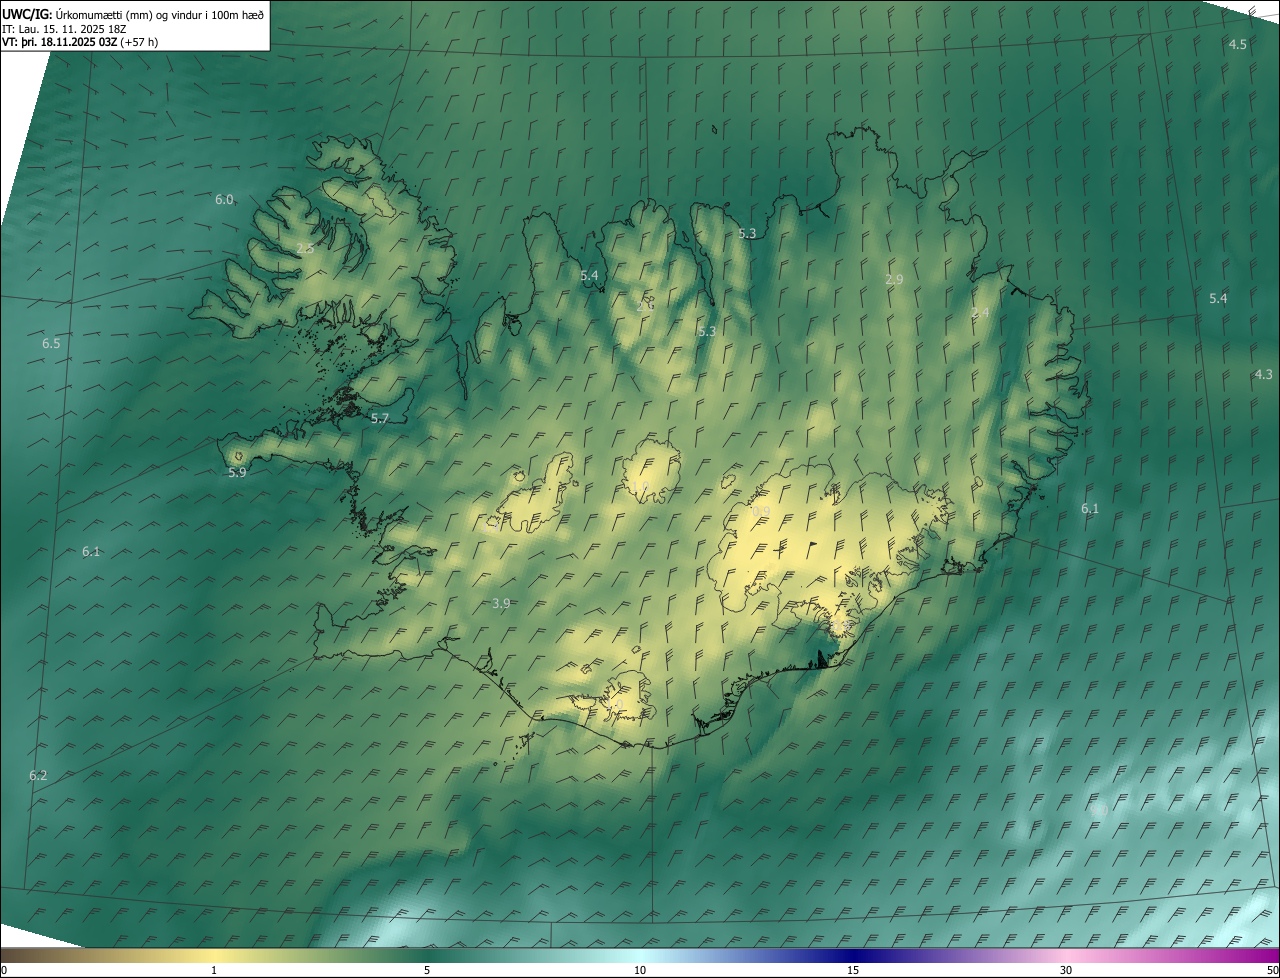Click the pennant wind barb on Vatnajökull
This screenshot has height=978, width=1280.
(811, 550)
